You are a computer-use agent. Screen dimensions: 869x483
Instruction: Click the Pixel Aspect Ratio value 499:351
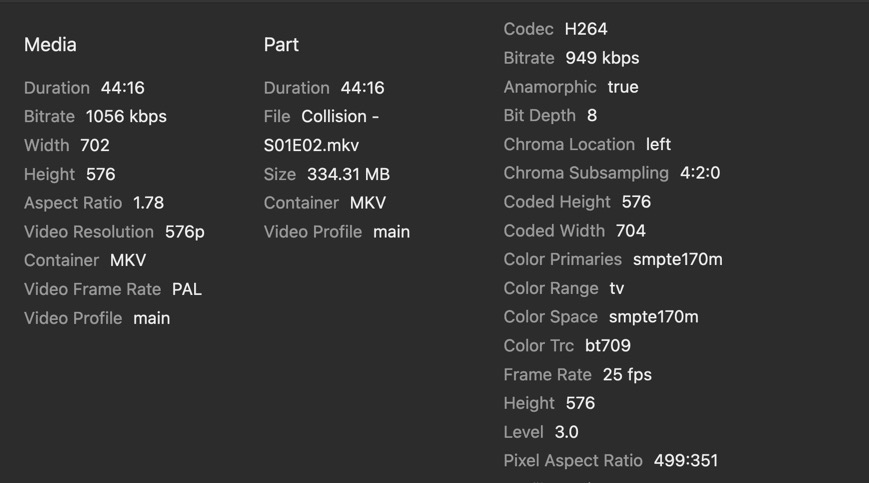pyautogui.click(x=686, y=461)
